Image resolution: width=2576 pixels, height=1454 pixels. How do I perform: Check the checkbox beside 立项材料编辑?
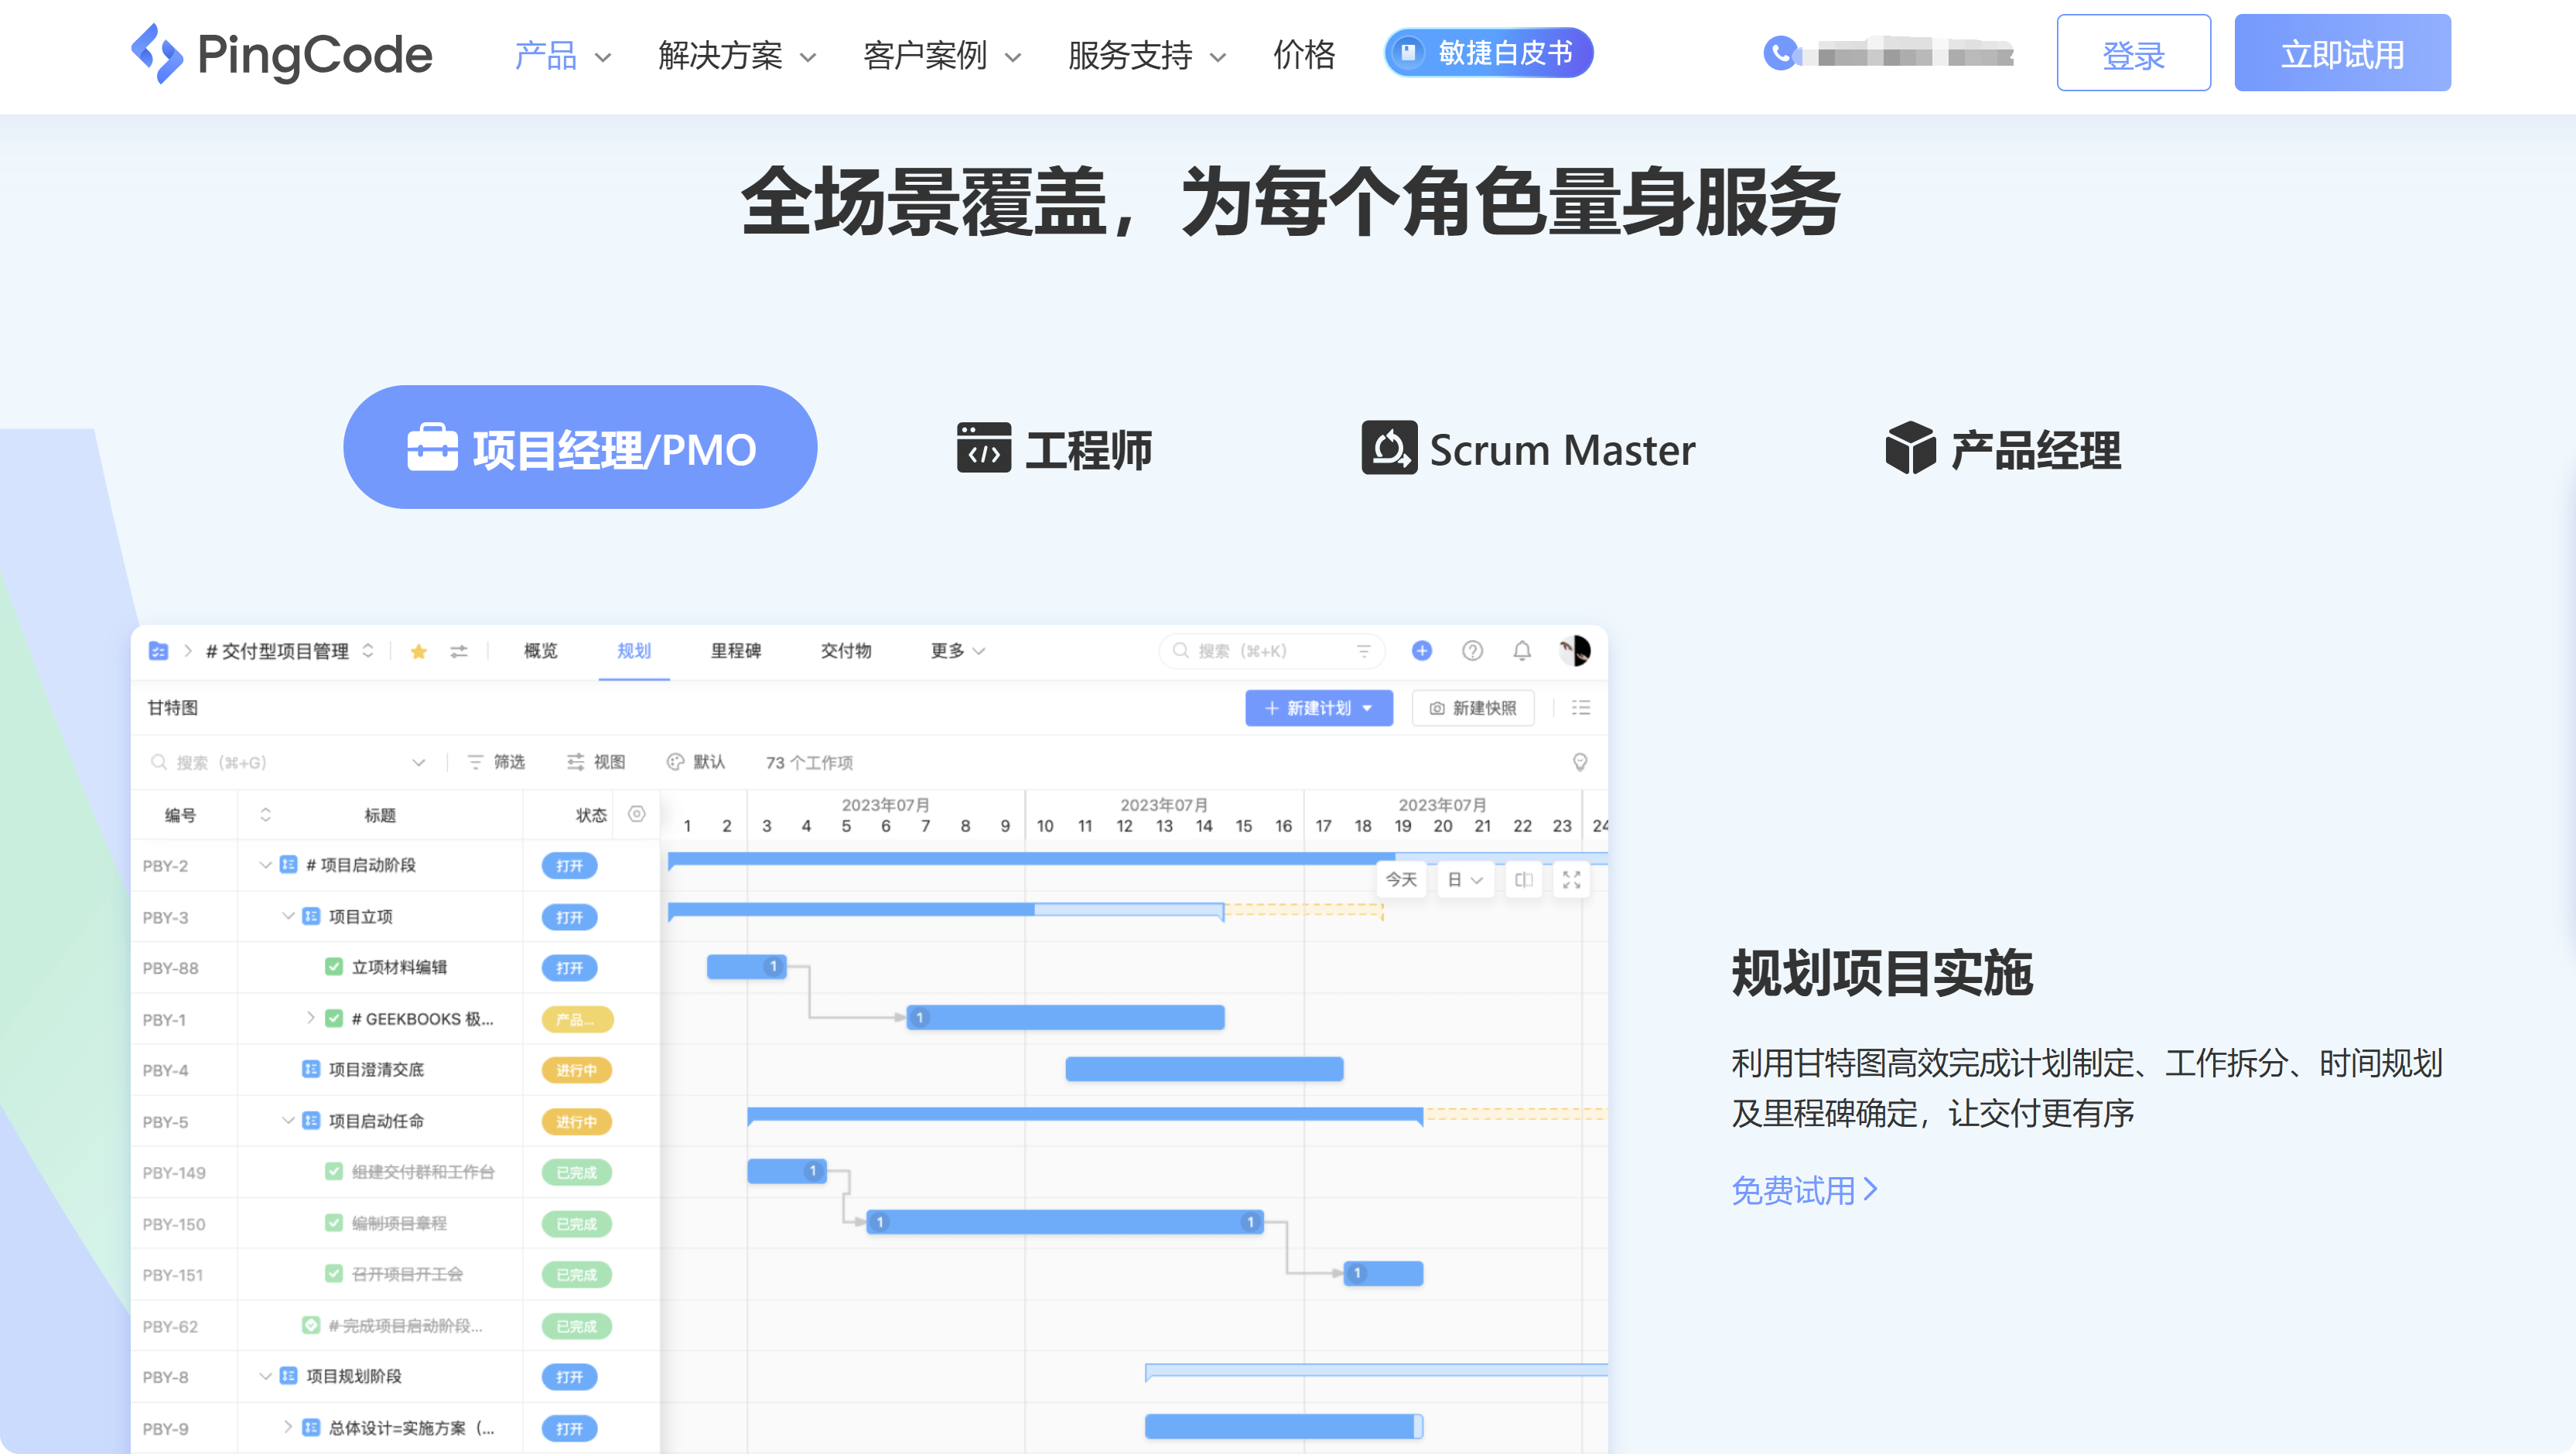point(333,967)
